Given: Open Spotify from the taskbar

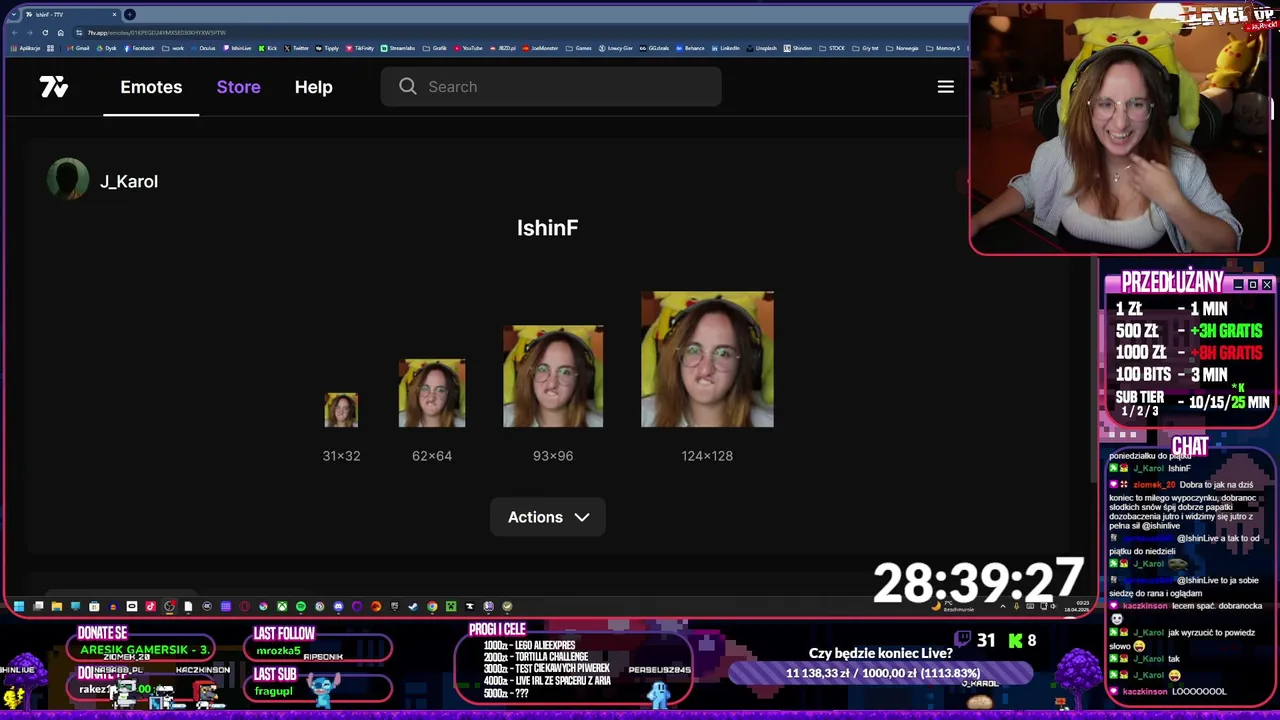Looking at the screenshot, I should tap(301, 606).
